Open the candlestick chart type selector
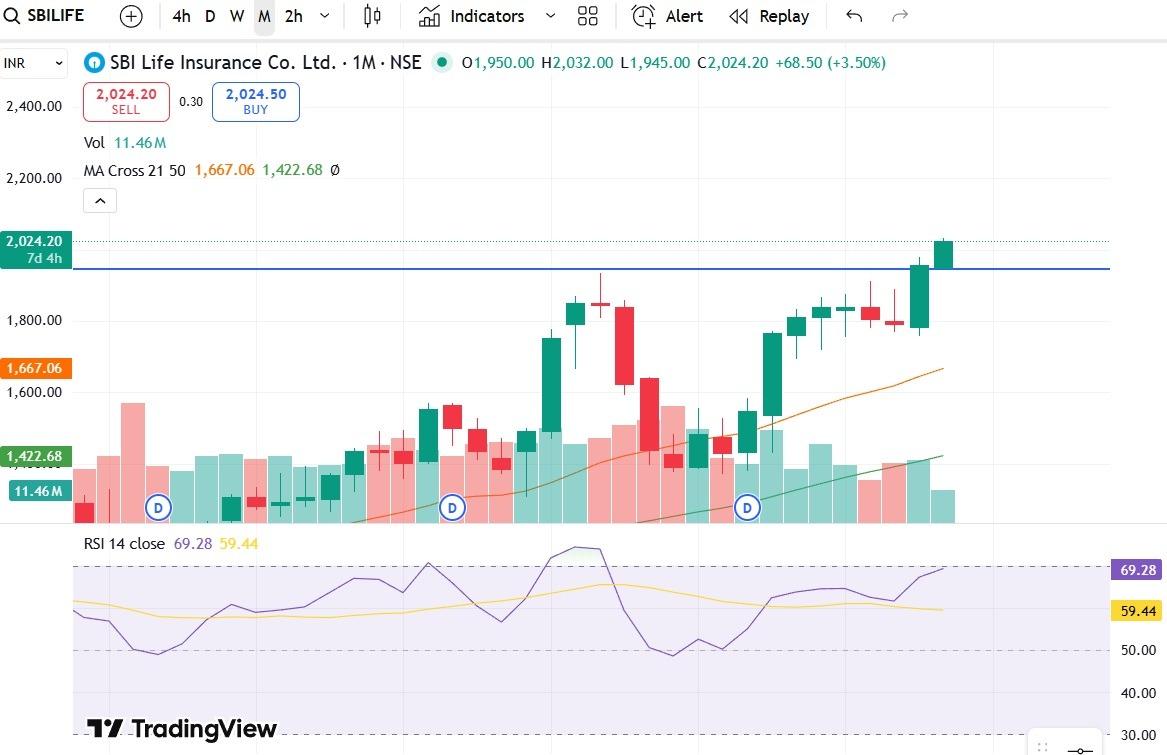 [x=372, y=16]
